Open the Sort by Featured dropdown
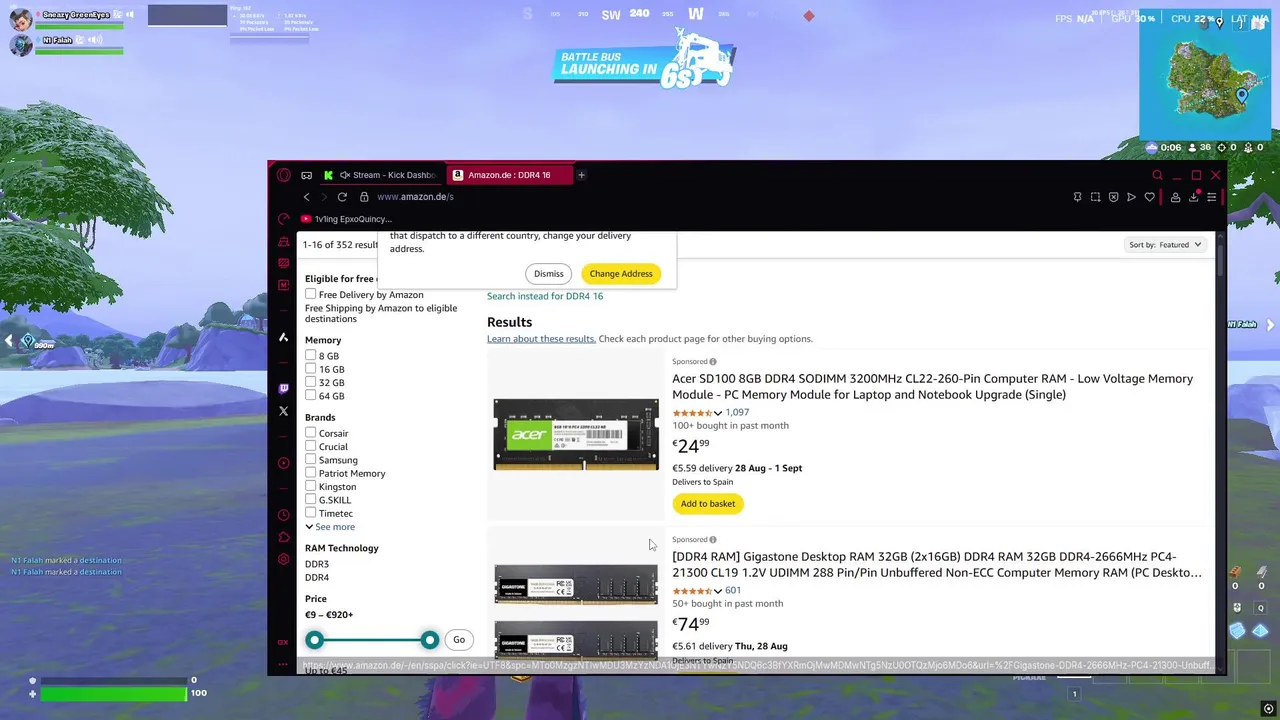 [x=1165, y=245]
